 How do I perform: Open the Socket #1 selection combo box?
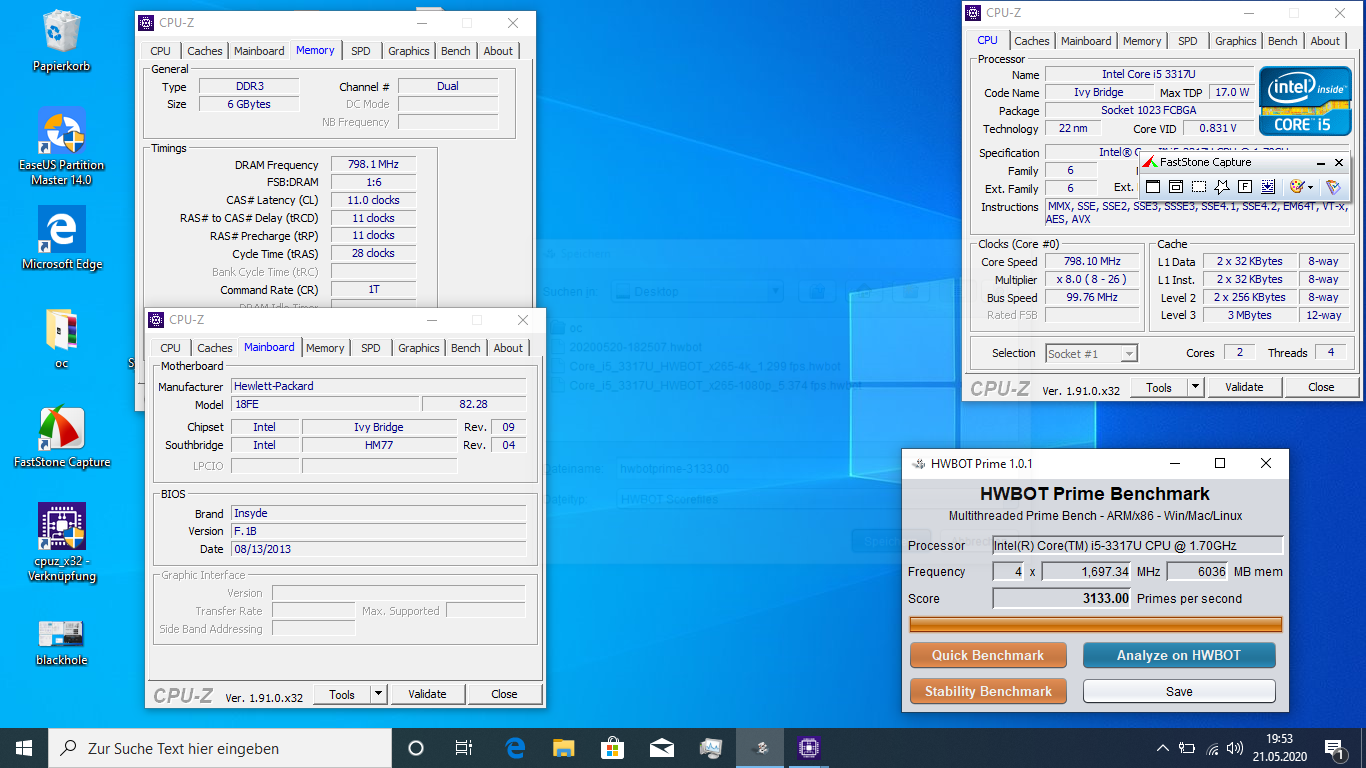1091,353
